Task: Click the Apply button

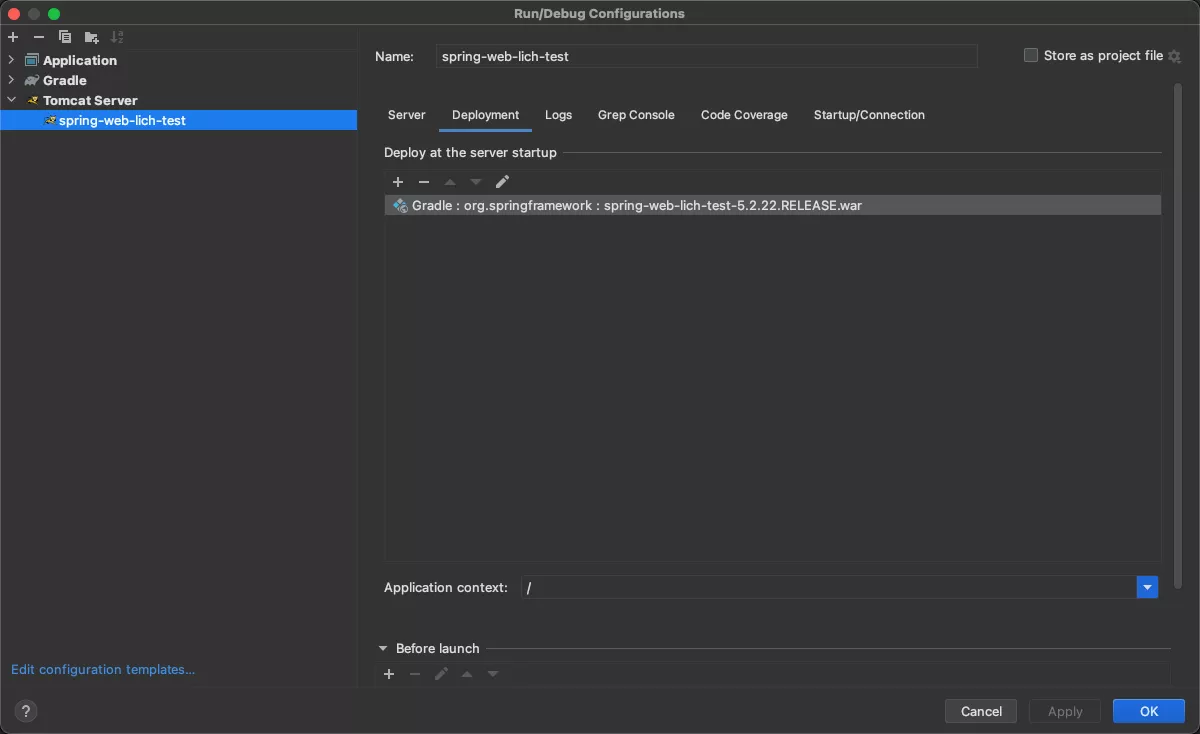Action: 1065,711
